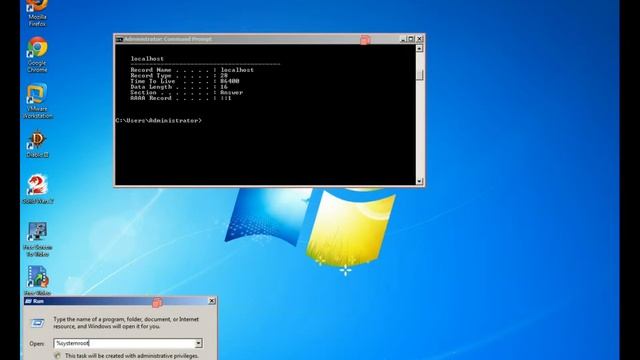Click the Command Prompt title bar system icon
640x360 pixels.
point(119,39)
